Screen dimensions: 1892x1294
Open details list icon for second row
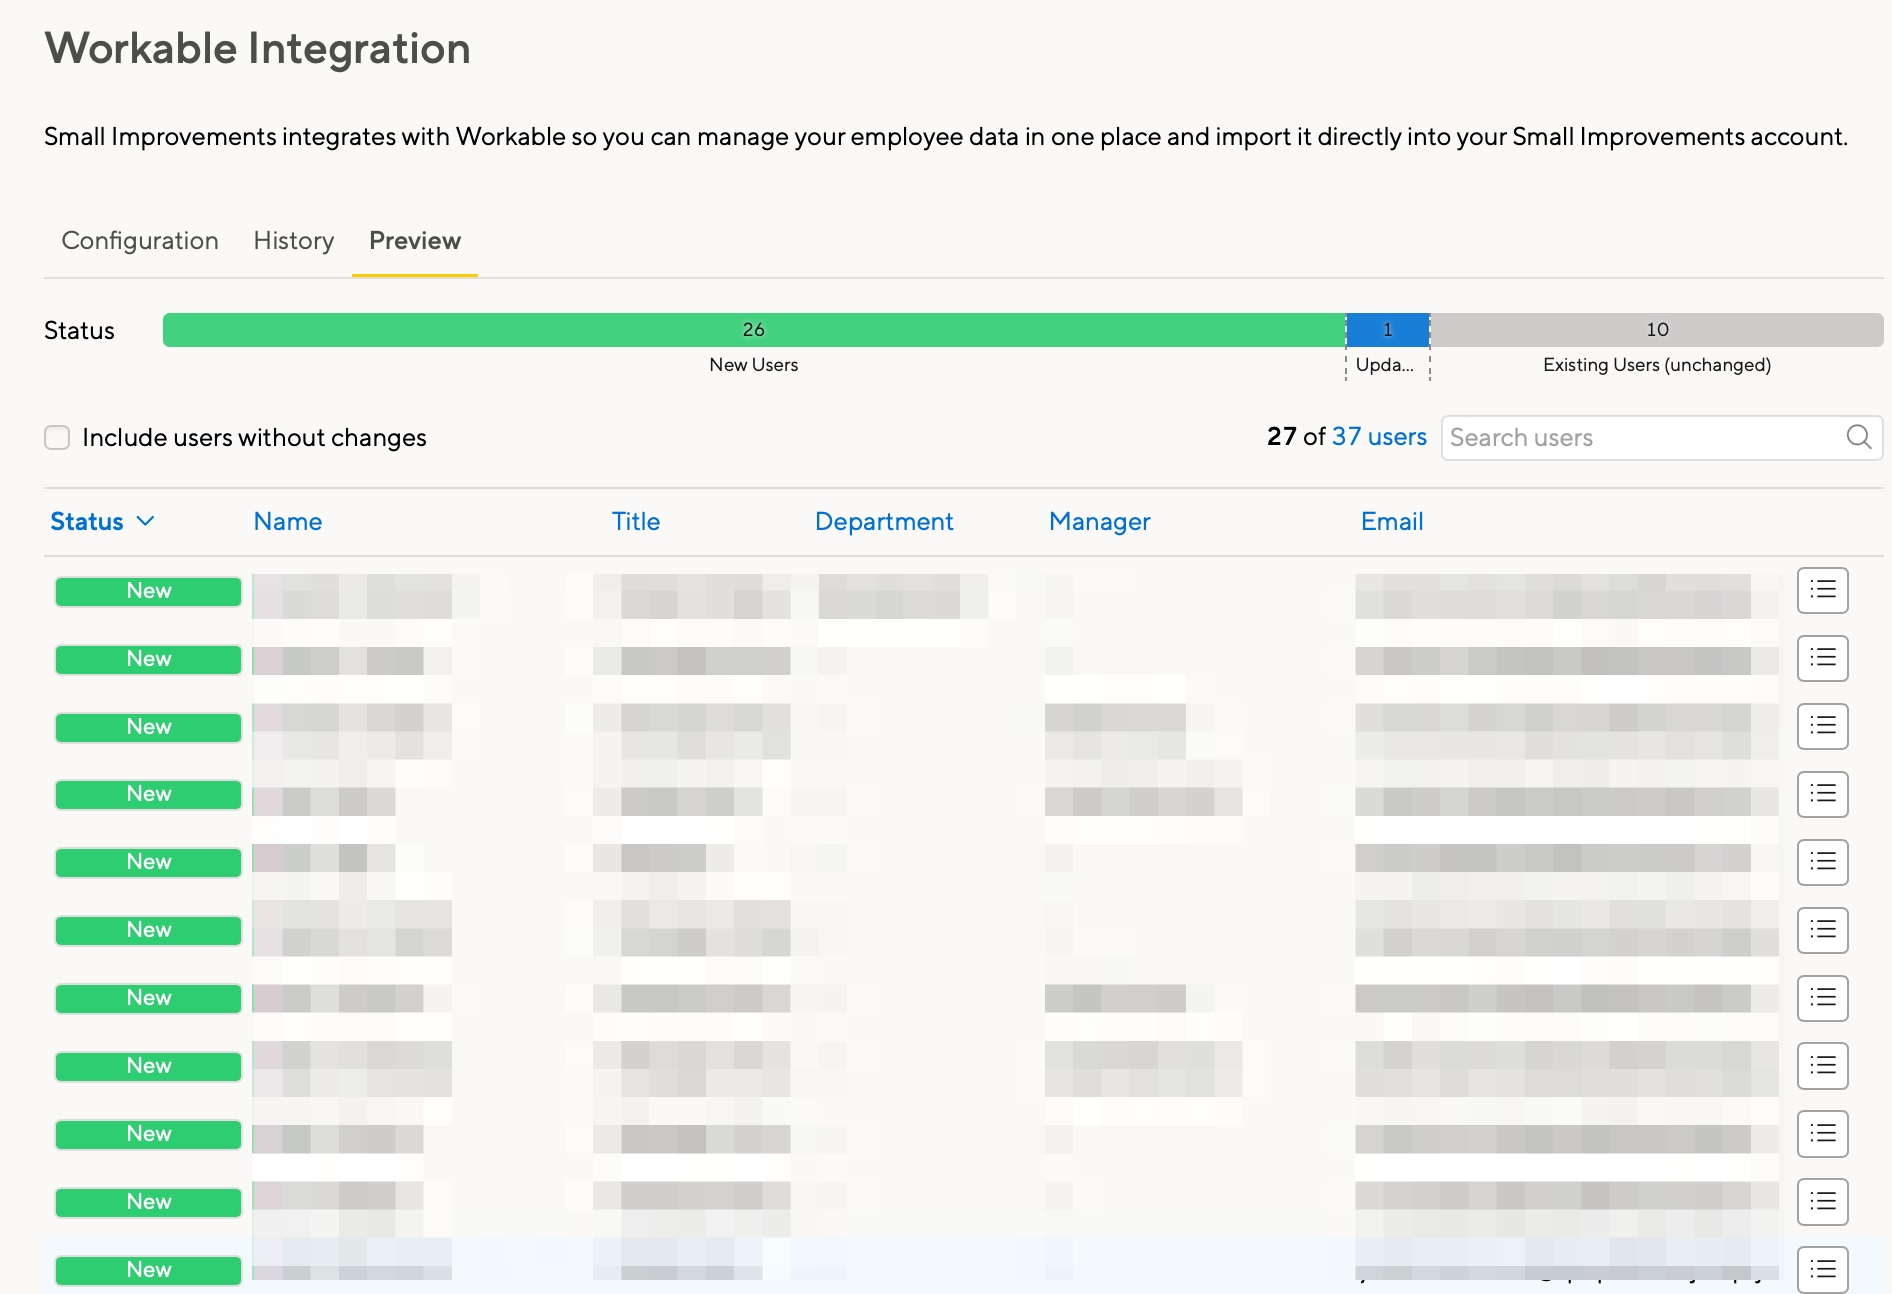[1823, 658]
